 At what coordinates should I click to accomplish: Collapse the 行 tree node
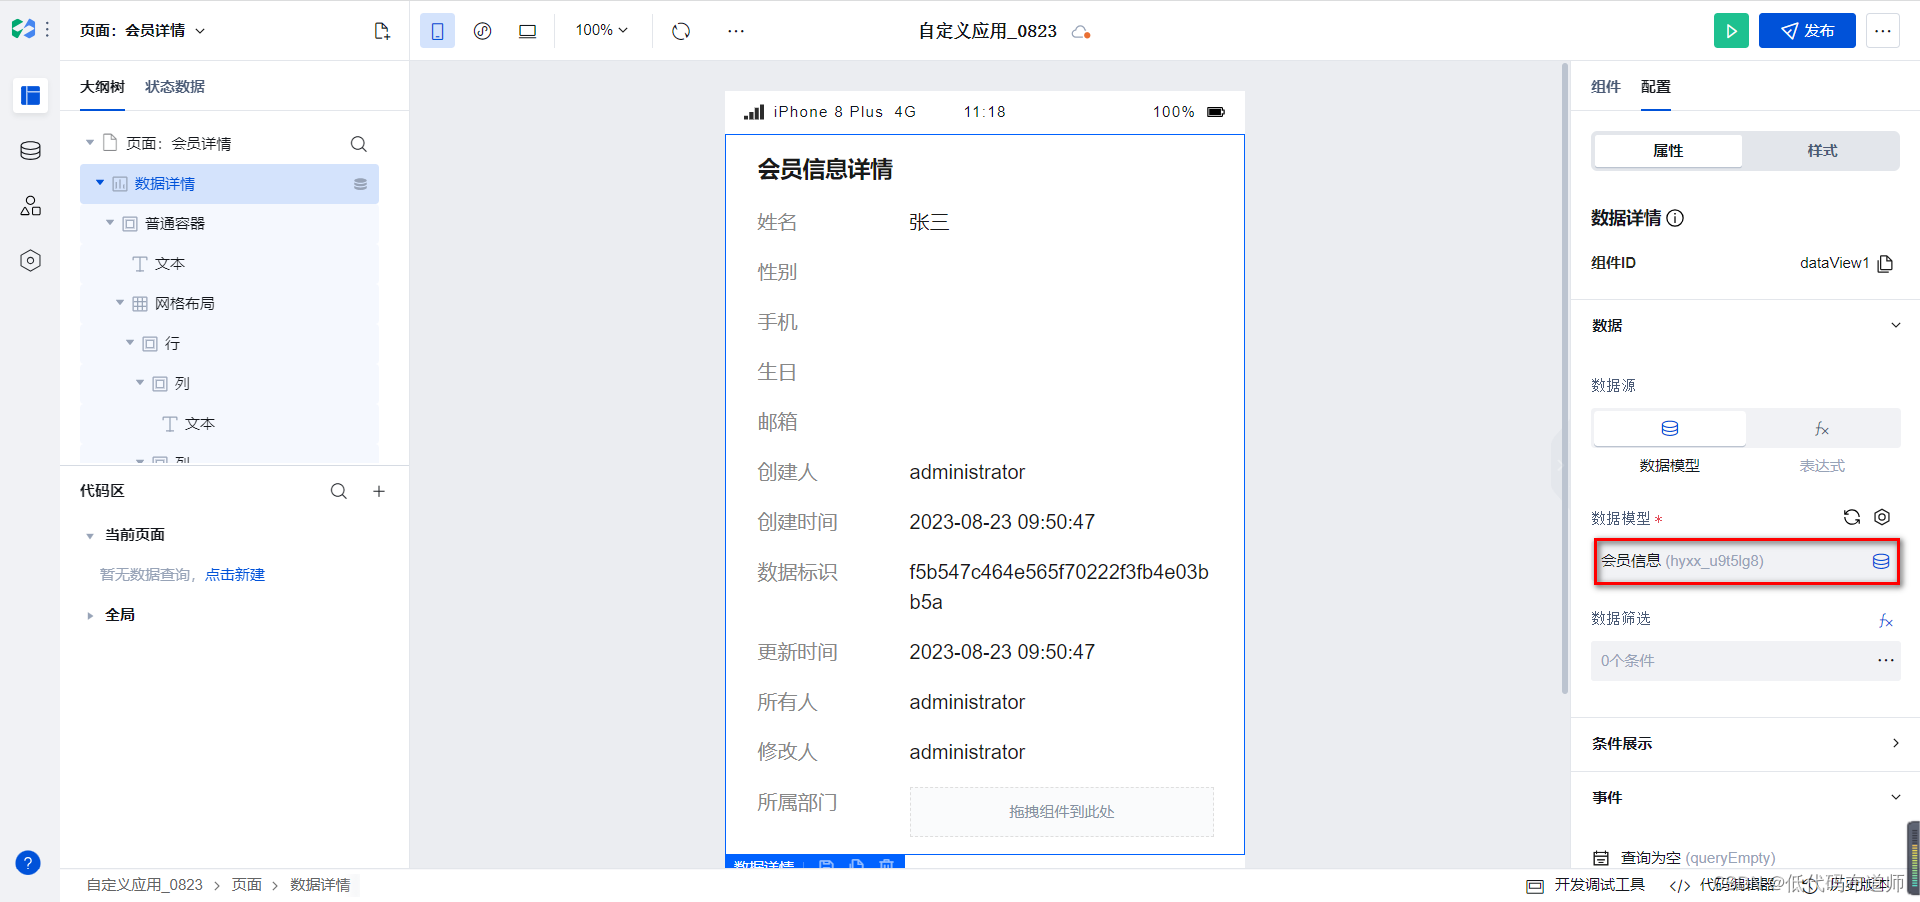click(x=130, y=343)
